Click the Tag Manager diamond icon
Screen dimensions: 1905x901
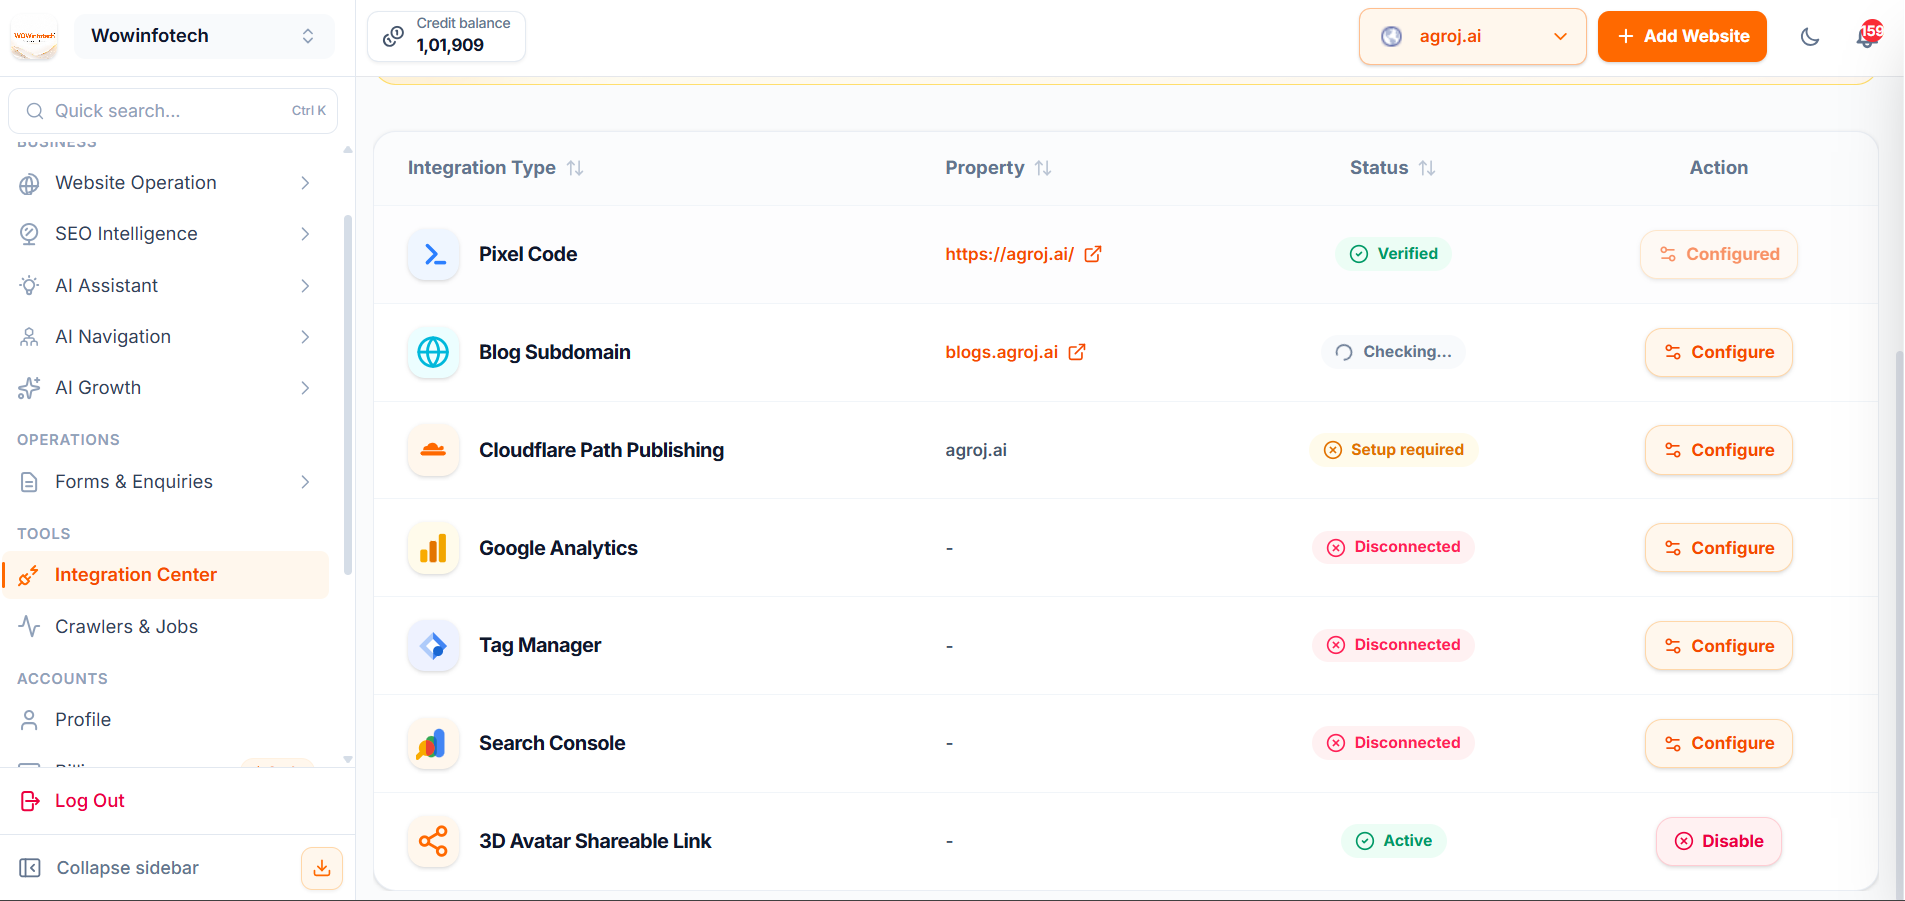(x=433, y=646)
